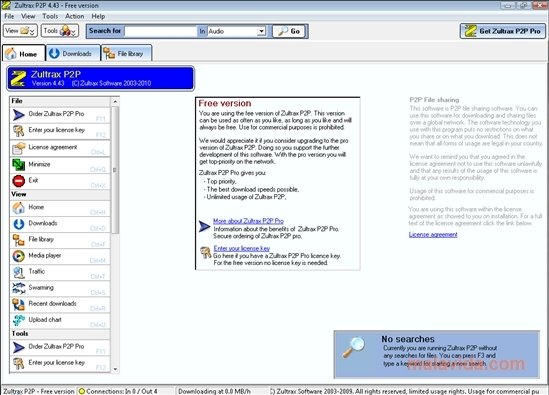The height and width of the screenshot is (395, 549).
Task: Click the Traffic icon in sidebar
Action: point(19,272)
